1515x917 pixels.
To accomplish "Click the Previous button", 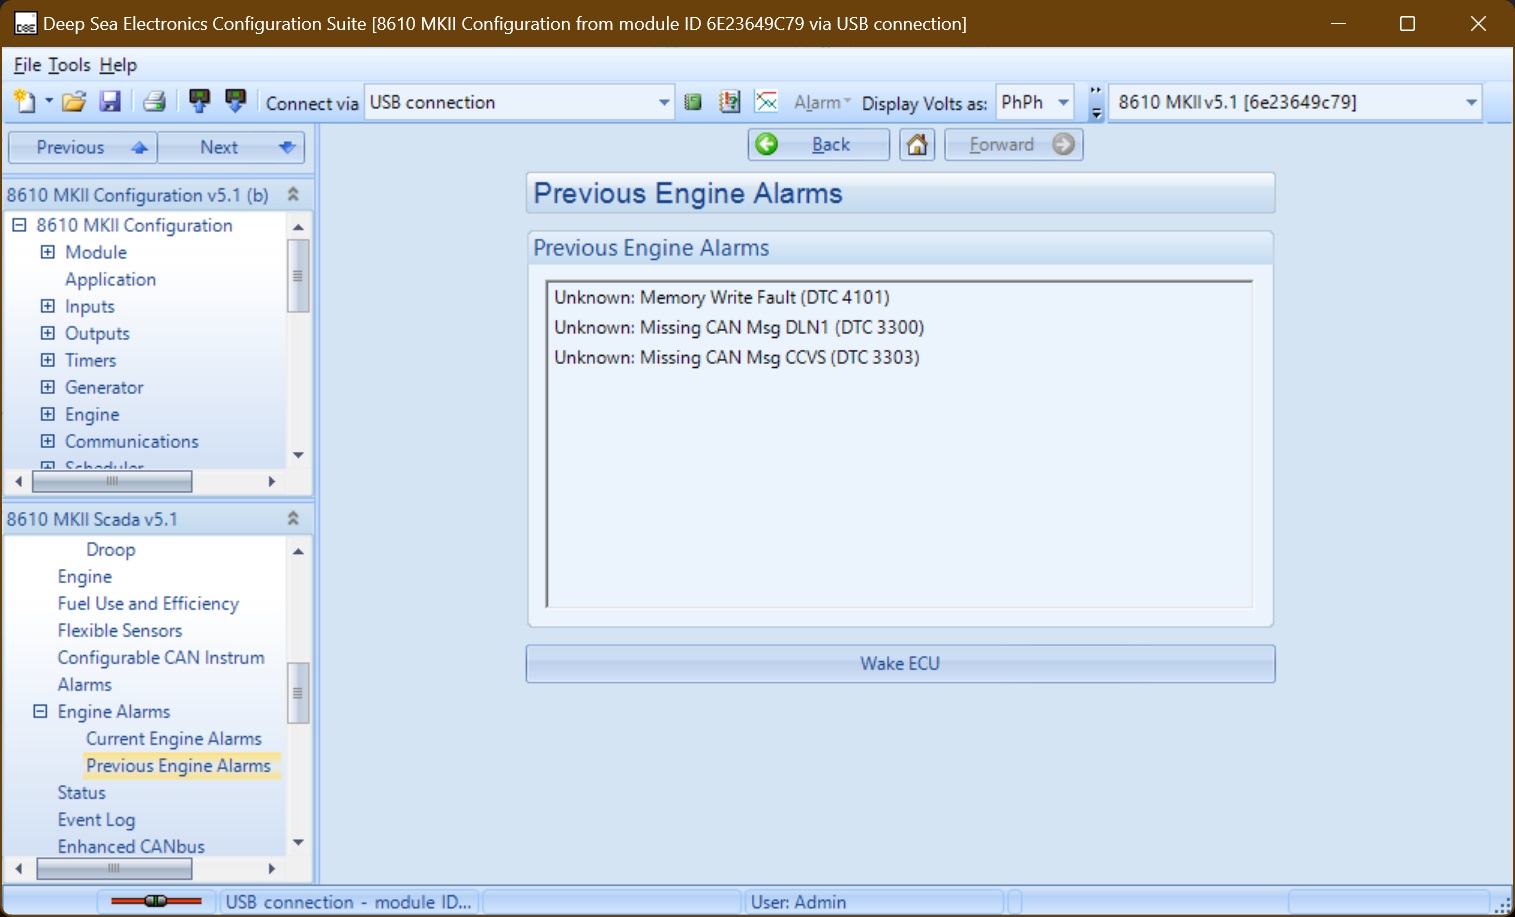I will point(83,147).
